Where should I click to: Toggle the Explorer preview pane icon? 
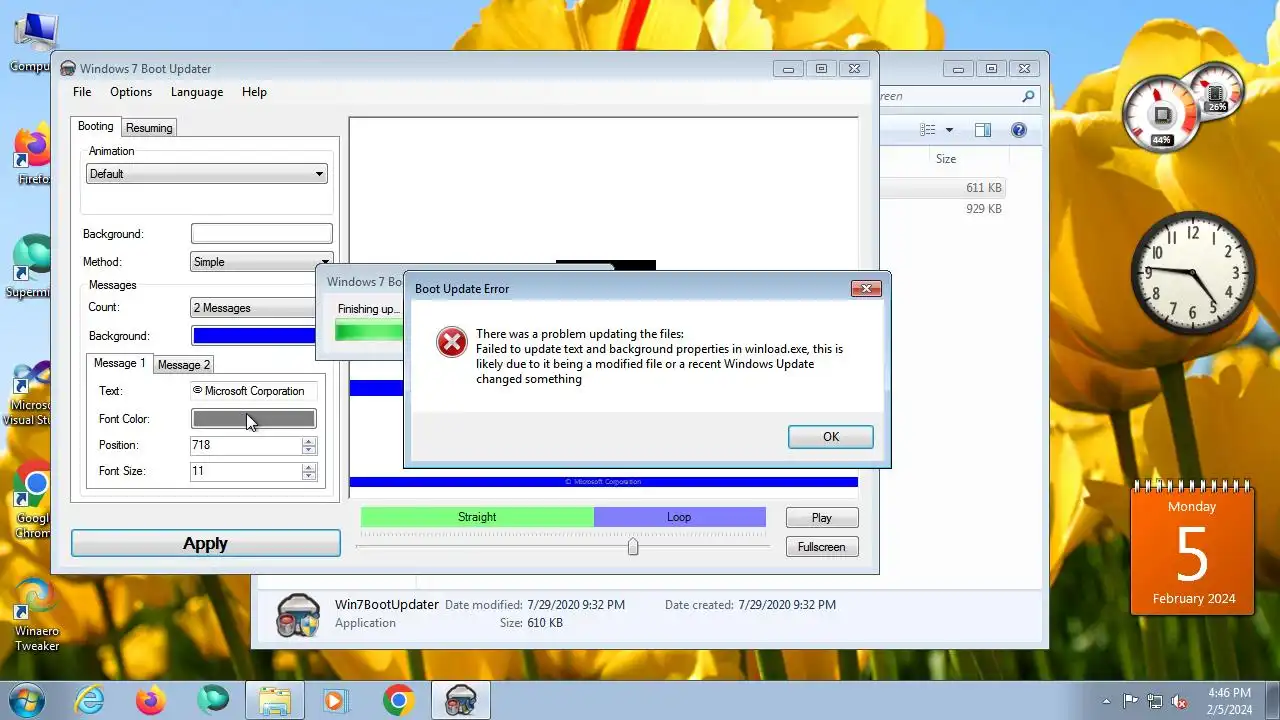click(983, 130)
